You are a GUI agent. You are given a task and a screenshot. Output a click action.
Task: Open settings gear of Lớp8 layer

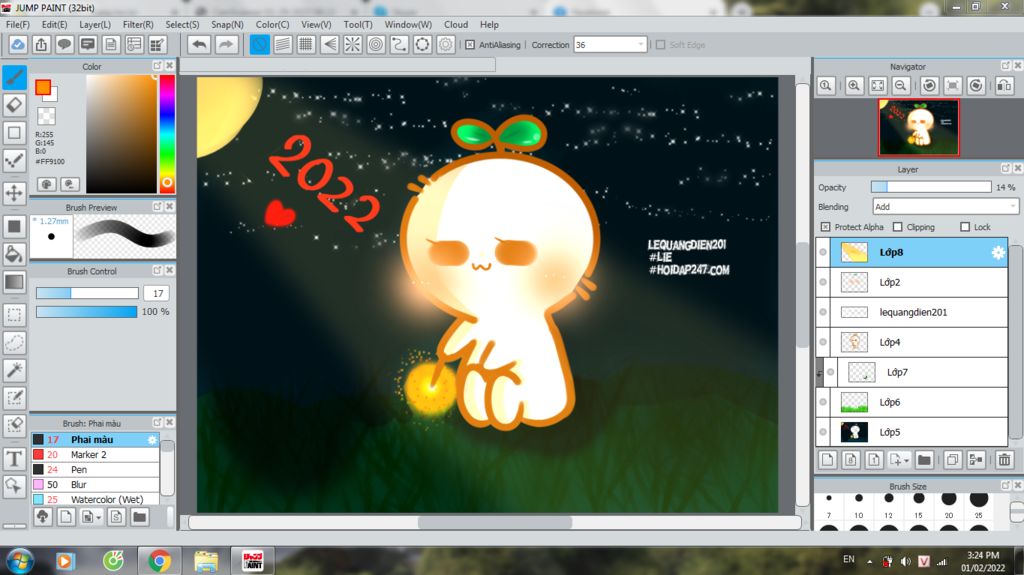click(x=998, y=253)
